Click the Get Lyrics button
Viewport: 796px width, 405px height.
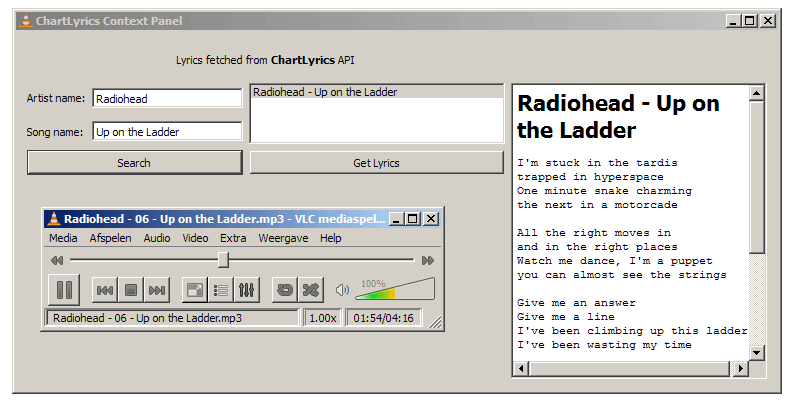tap(377, 163)
